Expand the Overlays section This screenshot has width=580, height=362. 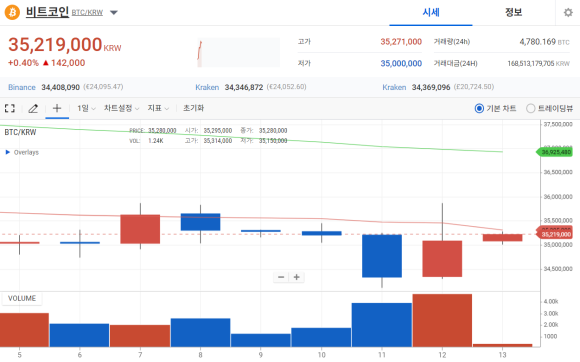(22, 152)
